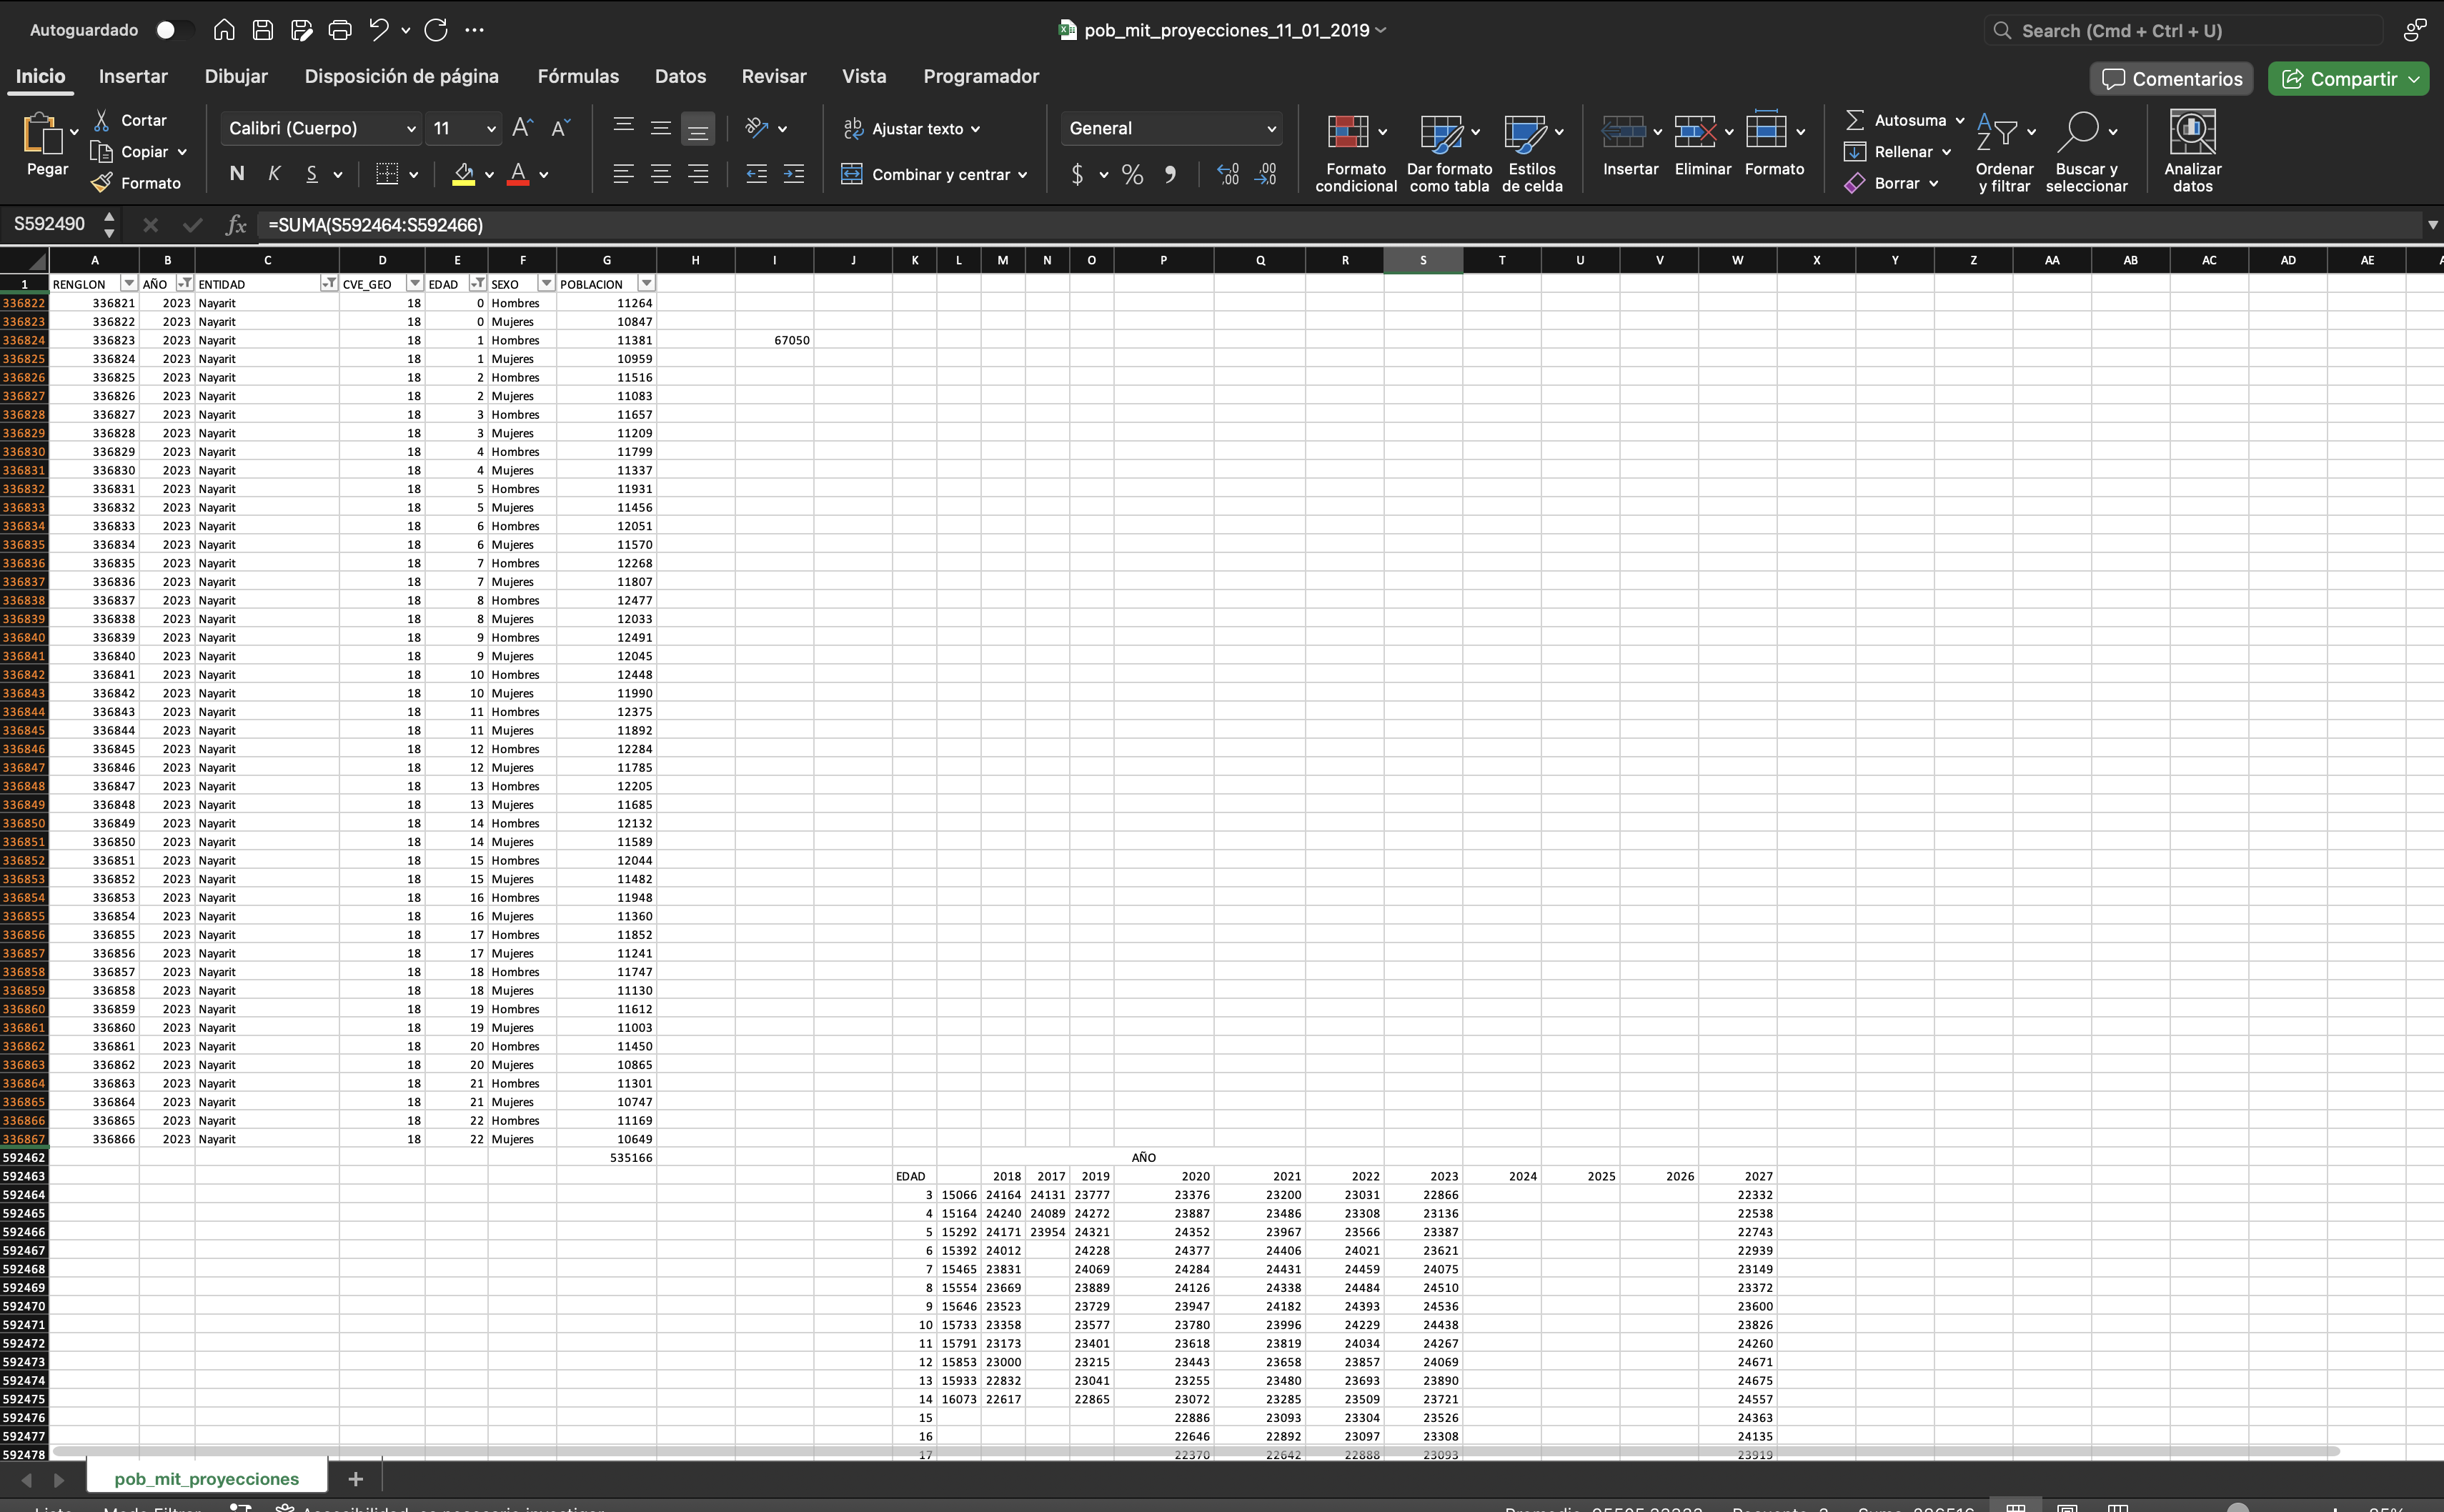Click the Comentarios button
2444x1512 pixels.
[2171, 79]
